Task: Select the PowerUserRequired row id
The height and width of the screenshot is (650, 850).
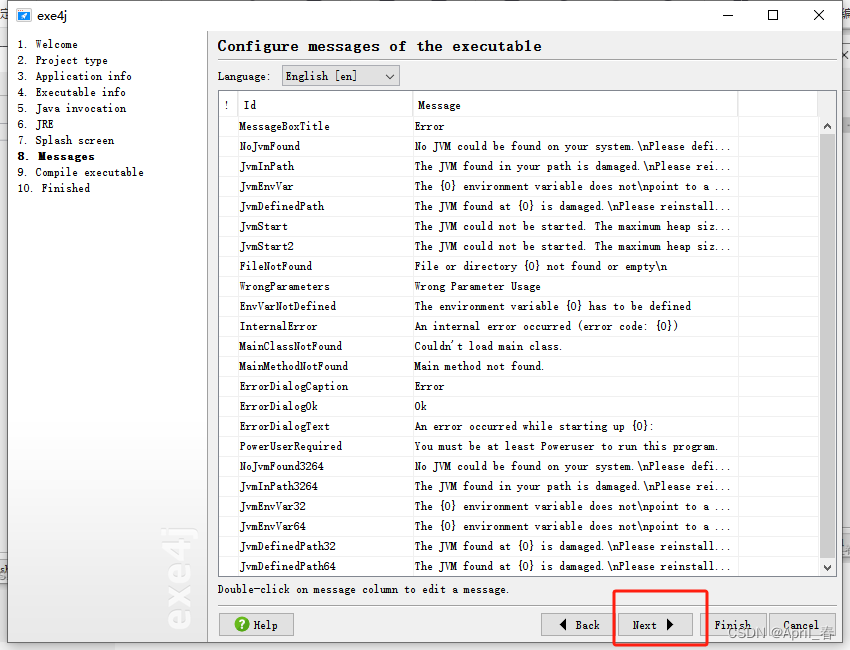Action: click(x=291, y=447)
